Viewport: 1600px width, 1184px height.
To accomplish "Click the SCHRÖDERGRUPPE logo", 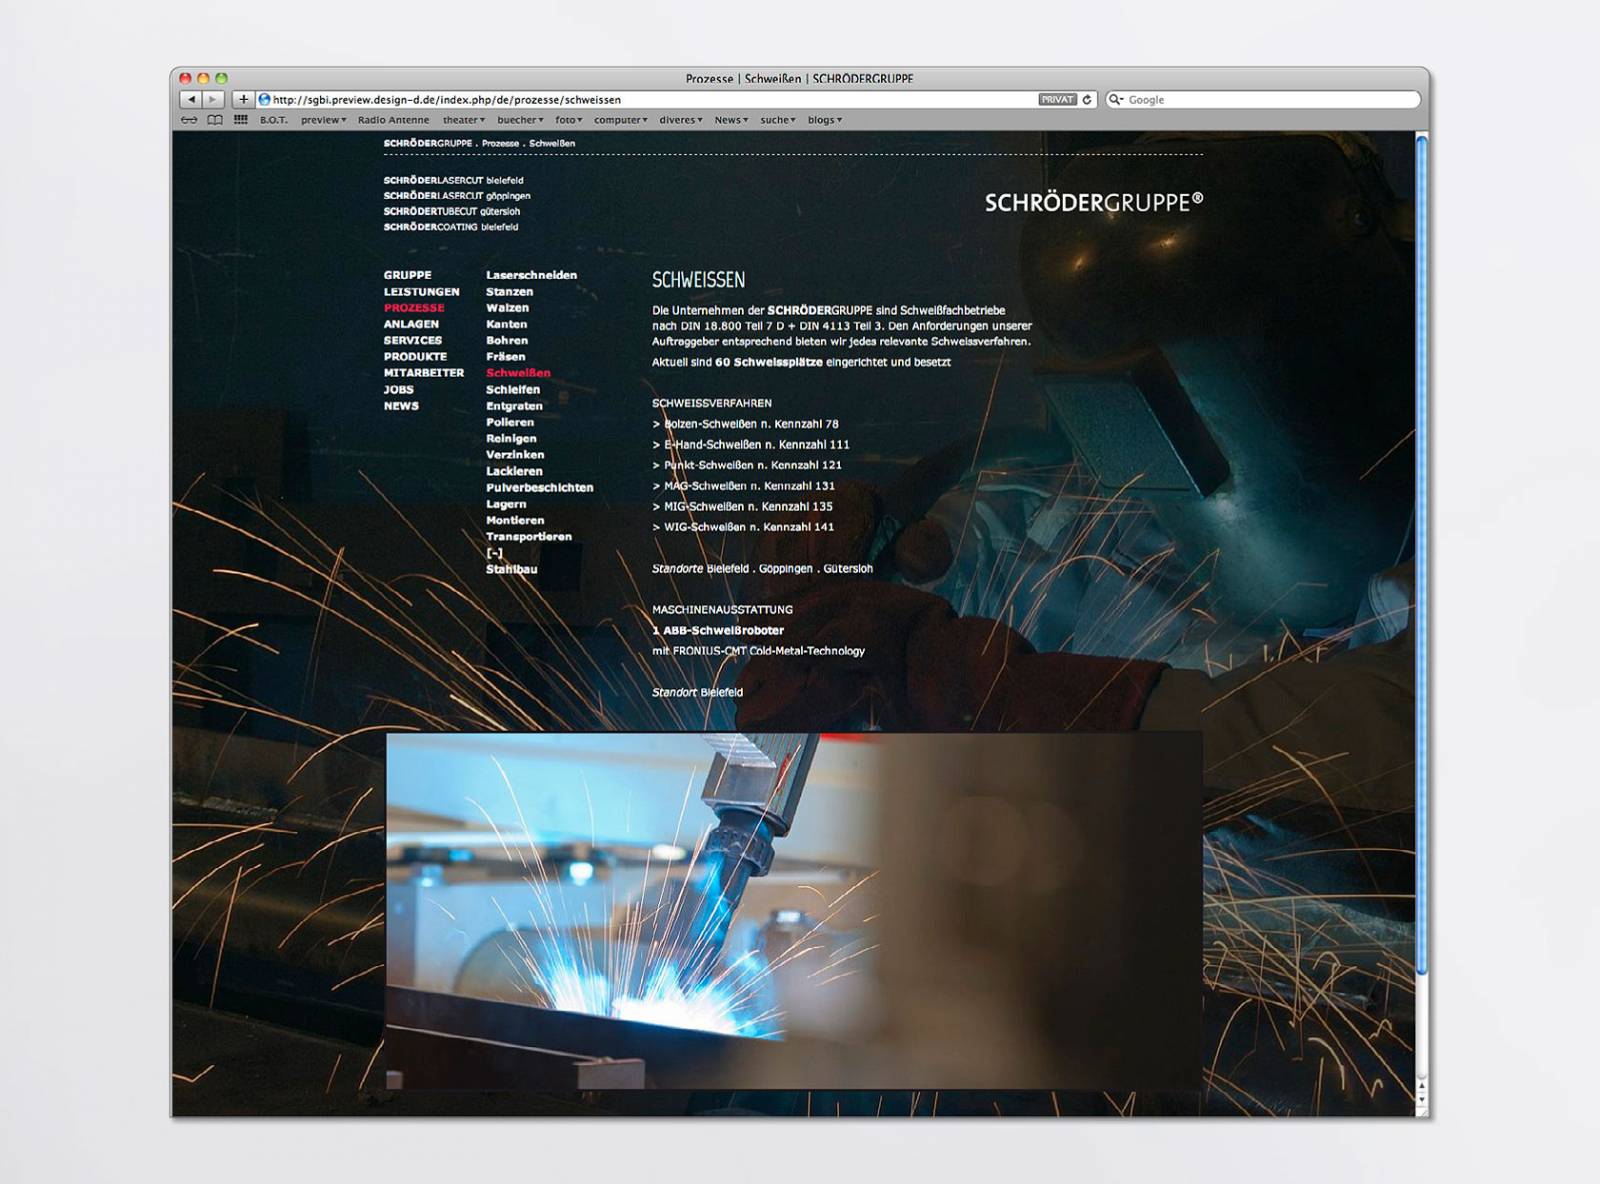I will pos(1094,203).
